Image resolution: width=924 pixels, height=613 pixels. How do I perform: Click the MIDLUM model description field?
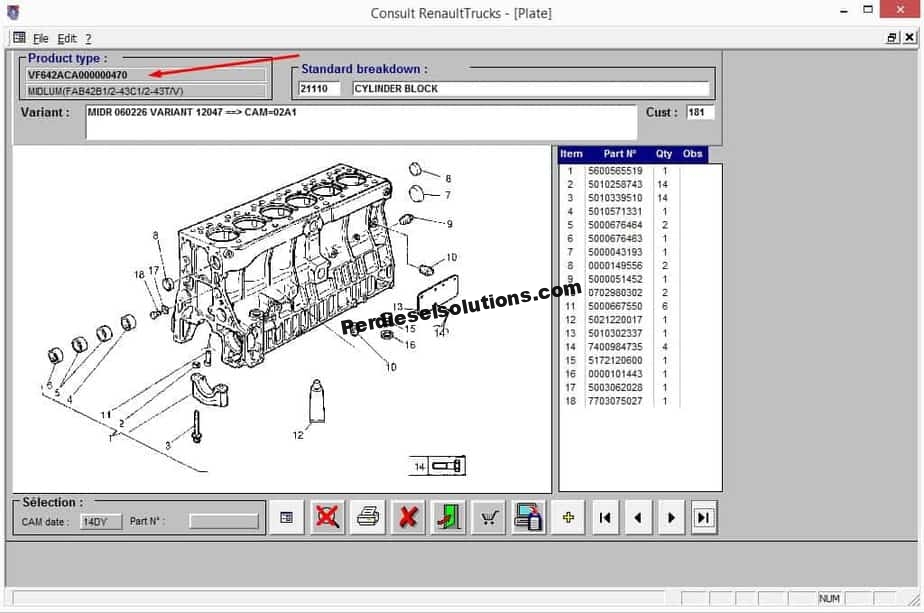pyautogui.click(x=146, y=91)
